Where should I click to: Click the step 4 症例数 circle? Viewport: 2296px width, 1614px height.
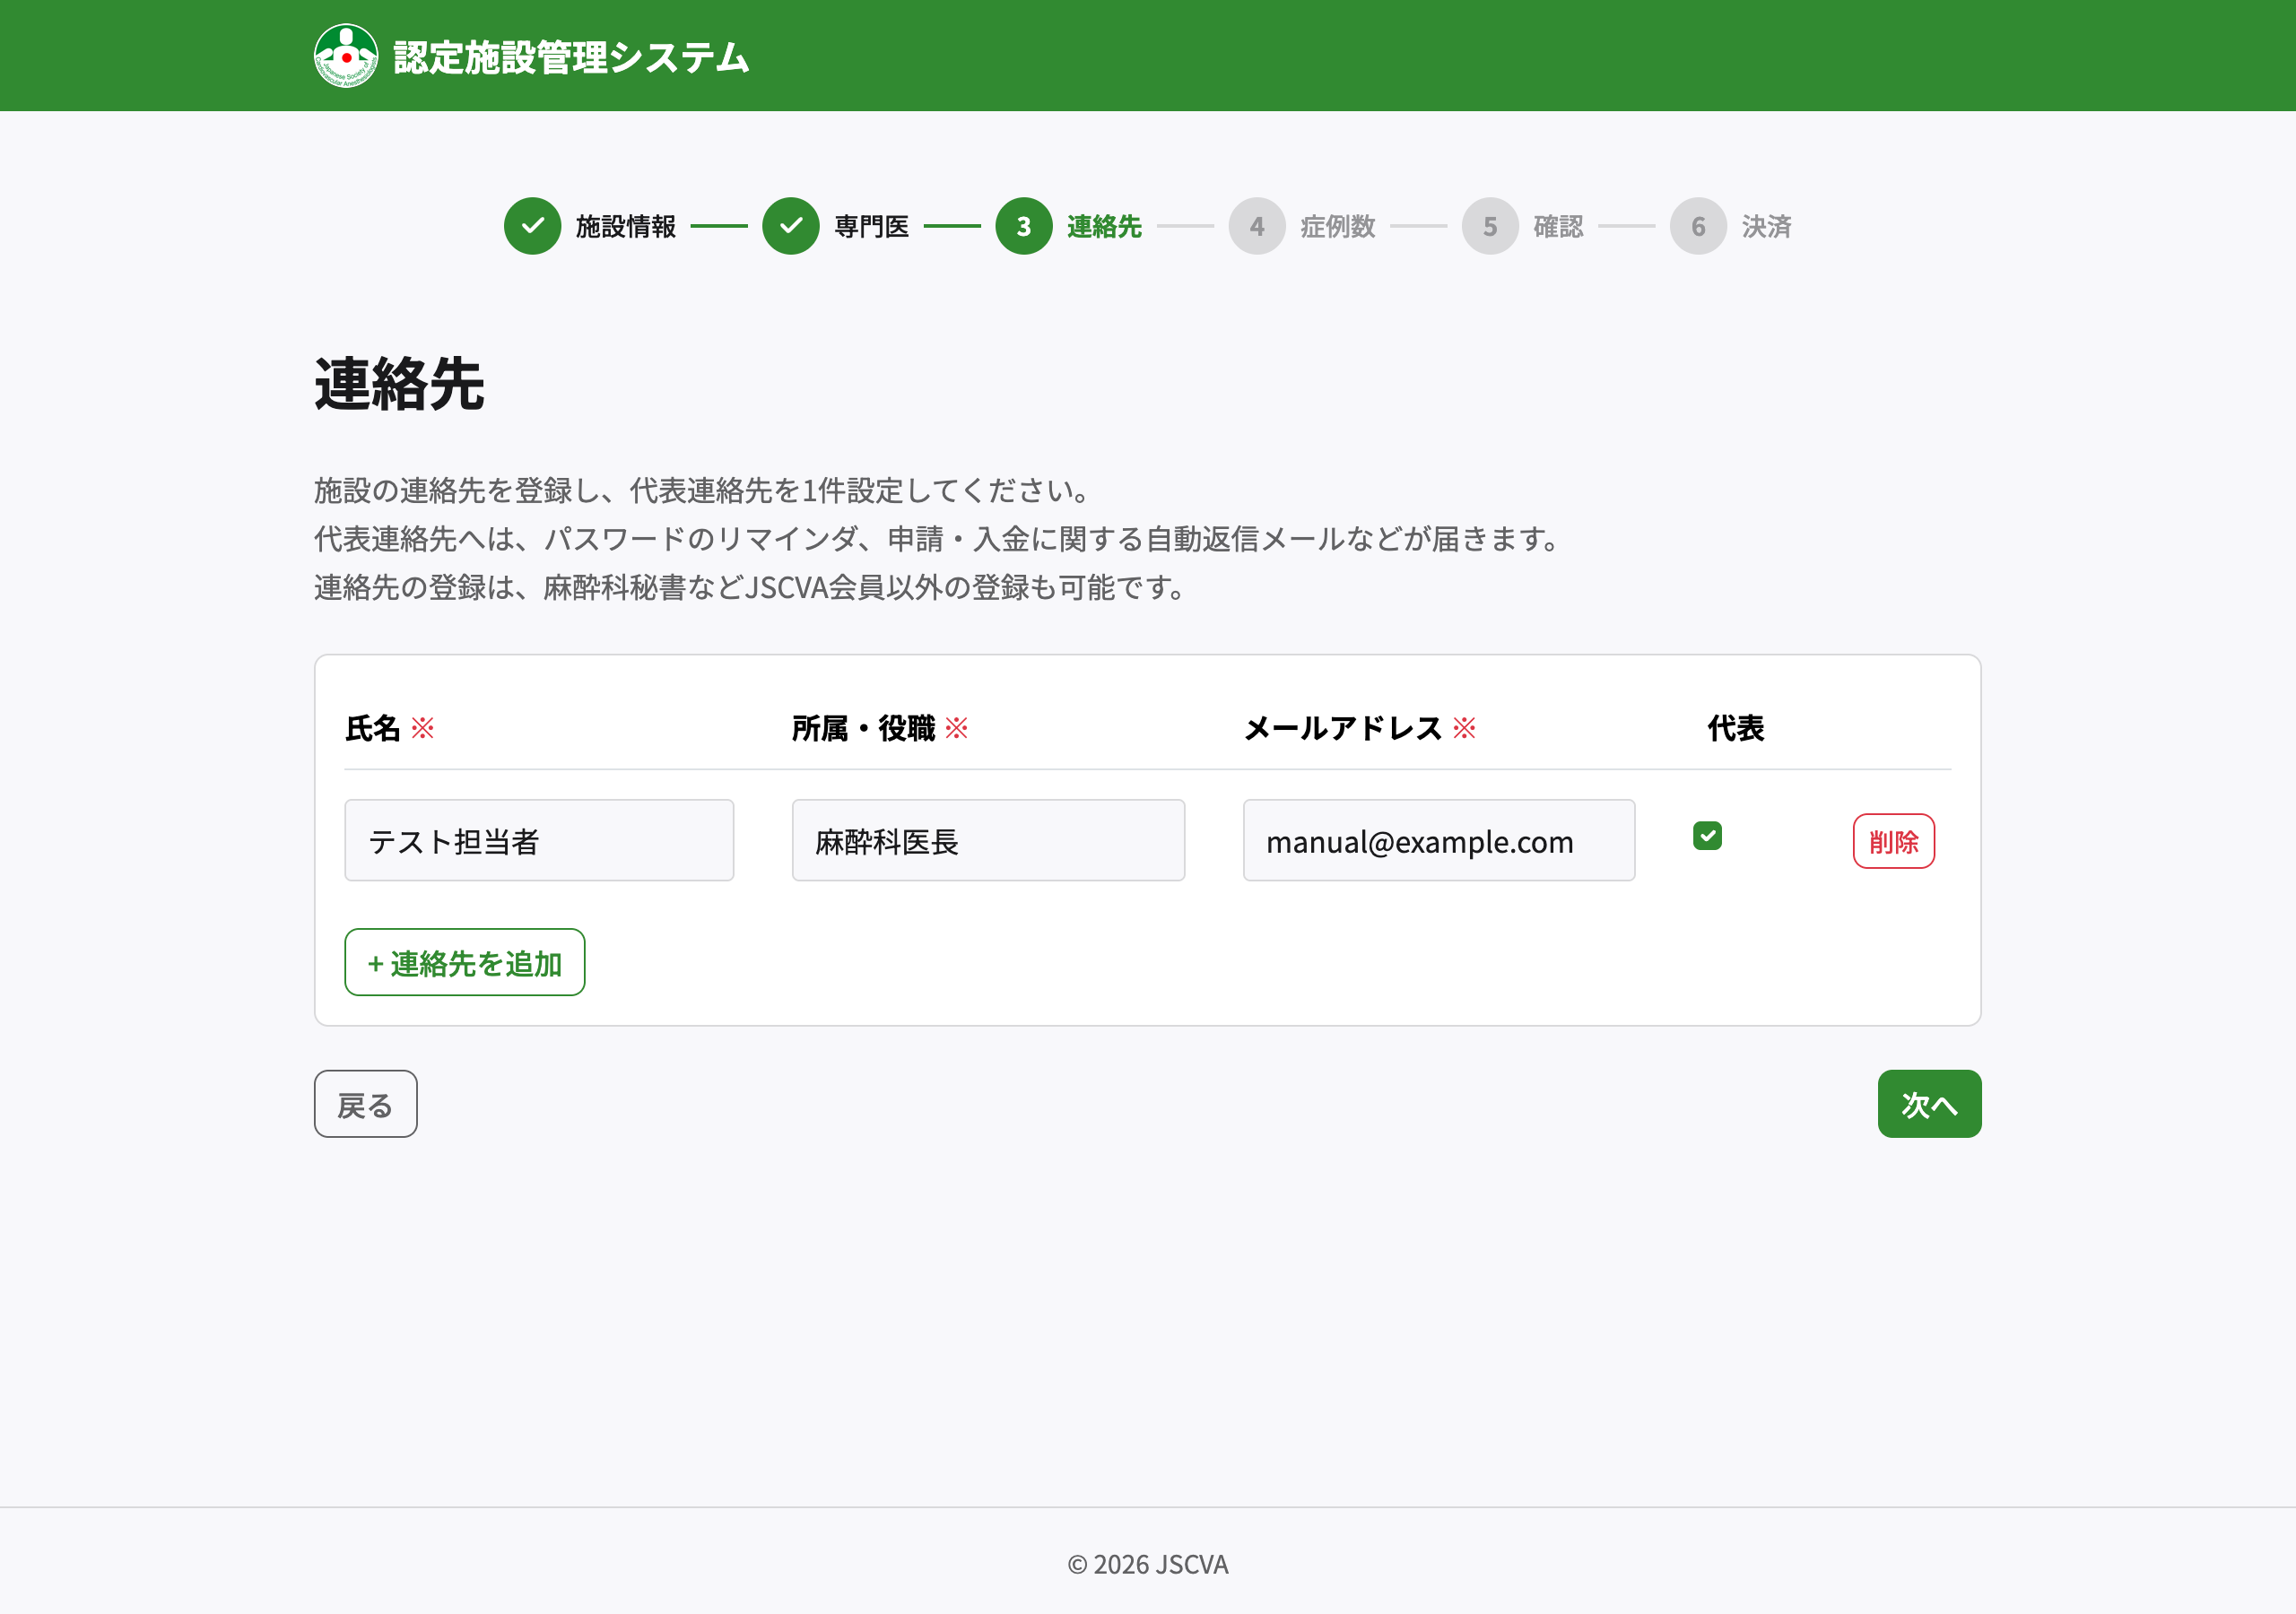point(1257,227)
